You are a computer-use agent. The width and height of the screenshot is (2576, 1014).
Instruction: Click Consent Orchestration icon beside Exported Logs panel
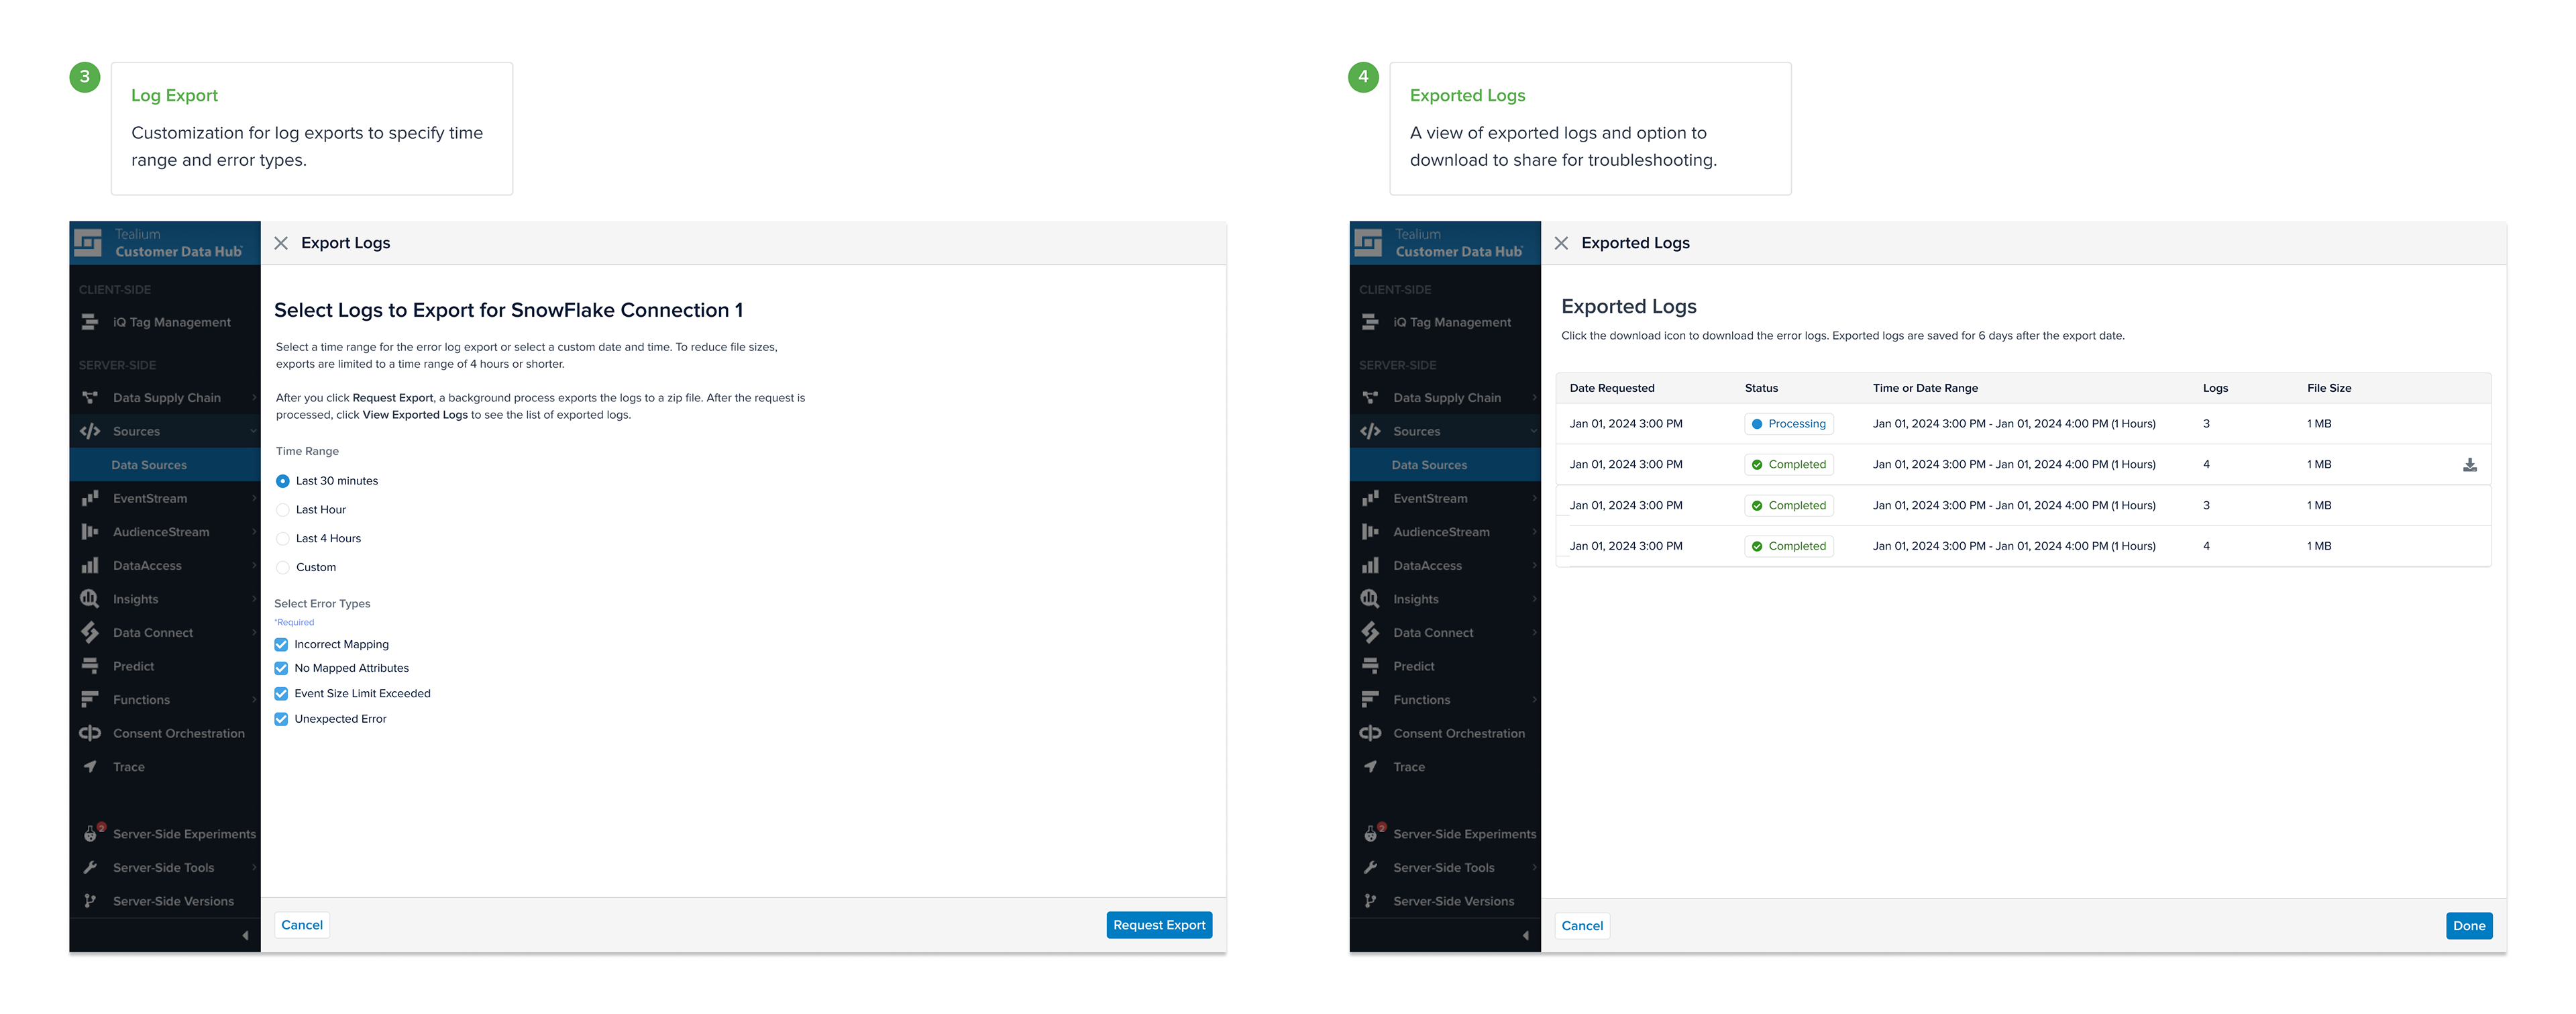[x=1370, y=733]
